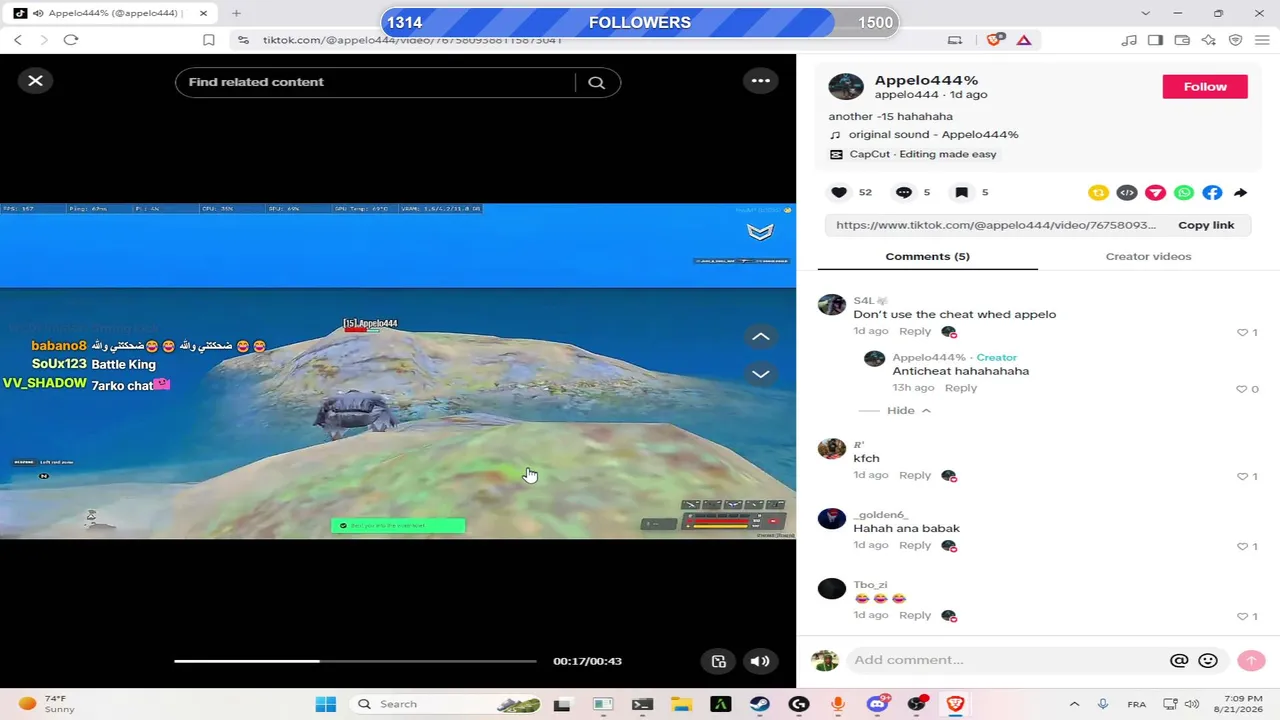Image resolution: width=1280 pixels, height=720 pixels.
Task: Bookmark this page in the address bar
Action: pos(208,40)
